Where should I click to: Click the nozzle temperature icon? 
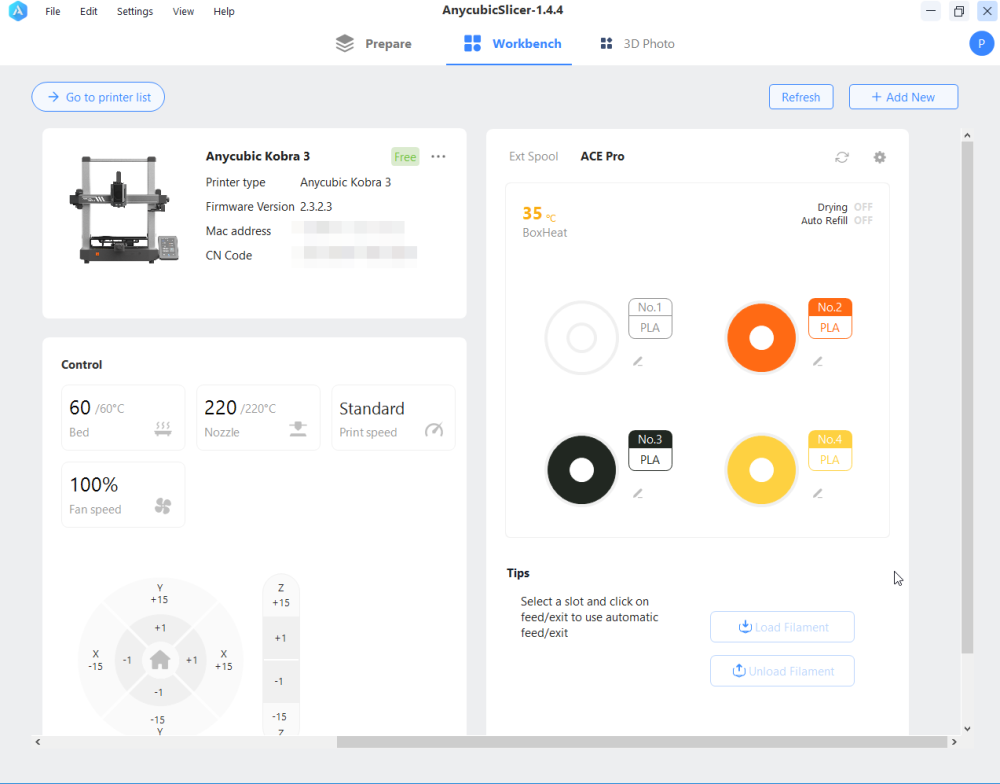pyautogui.click(x=298, y=429)
